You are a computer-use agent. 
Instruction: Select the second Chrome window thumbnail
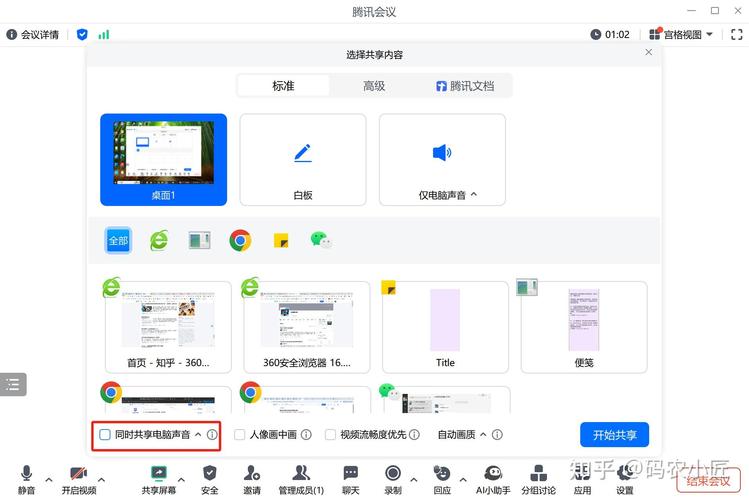coord(307,399)
